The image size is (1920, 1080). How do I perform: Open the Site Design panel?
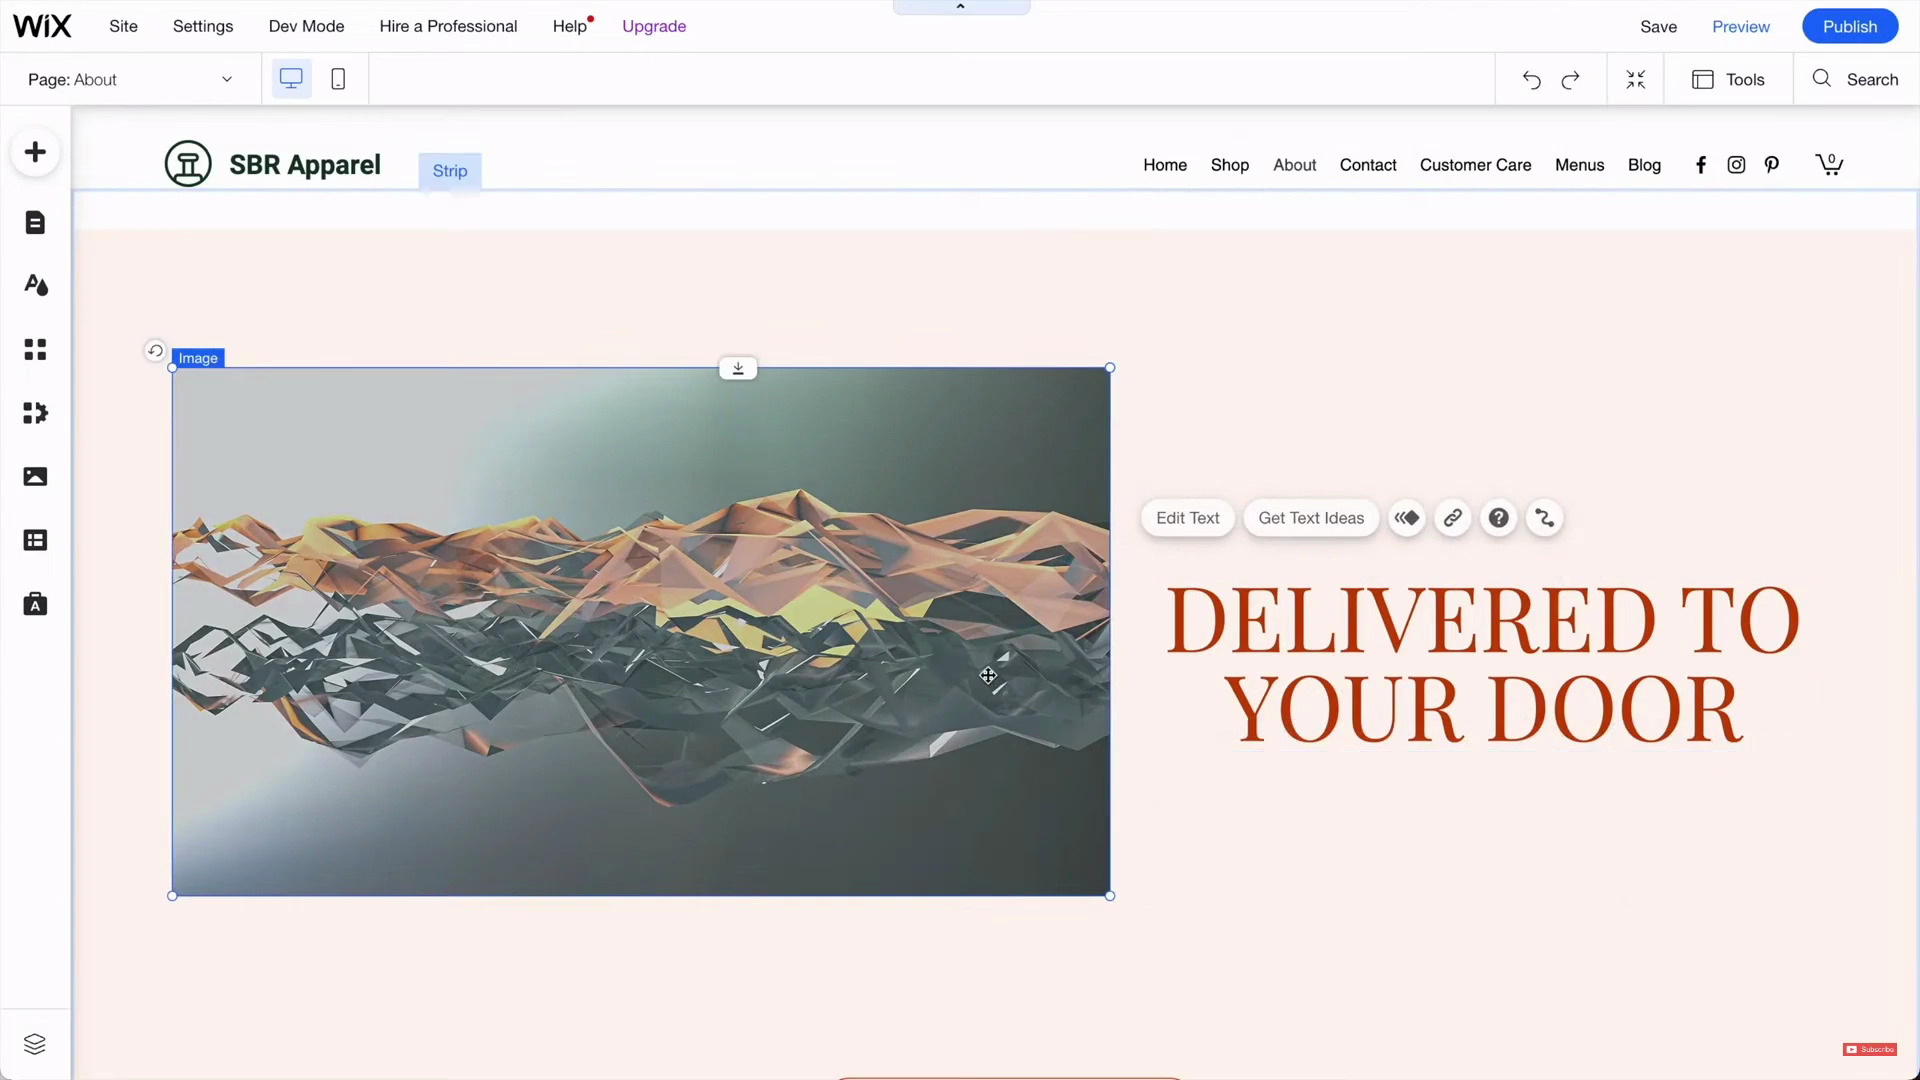pyautogui.click(x=35, y=285)
